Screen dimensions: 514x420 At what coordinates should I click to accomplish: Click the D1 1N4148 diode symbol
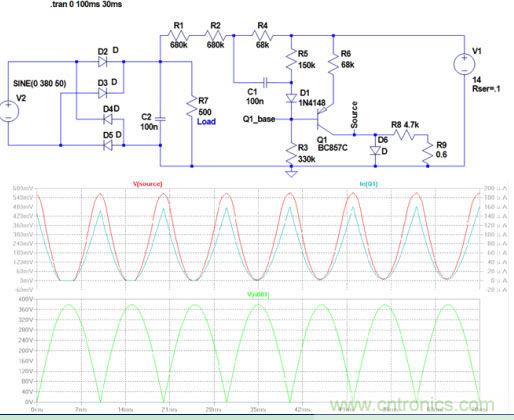[x=291, y=98]
